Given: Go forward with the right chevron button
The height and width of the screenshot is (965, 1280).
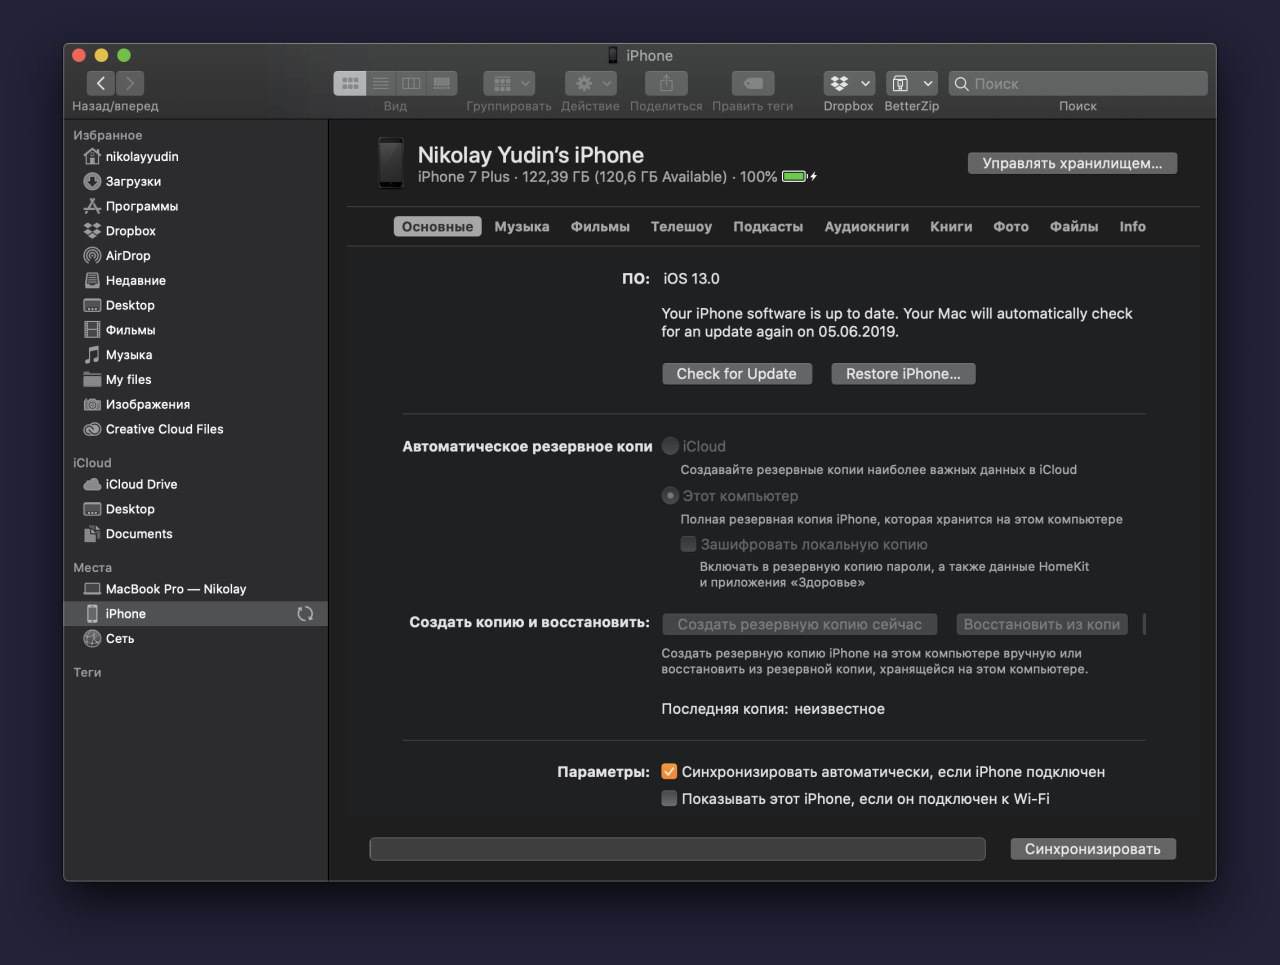Looking at the screenshot, I should 130,83.
